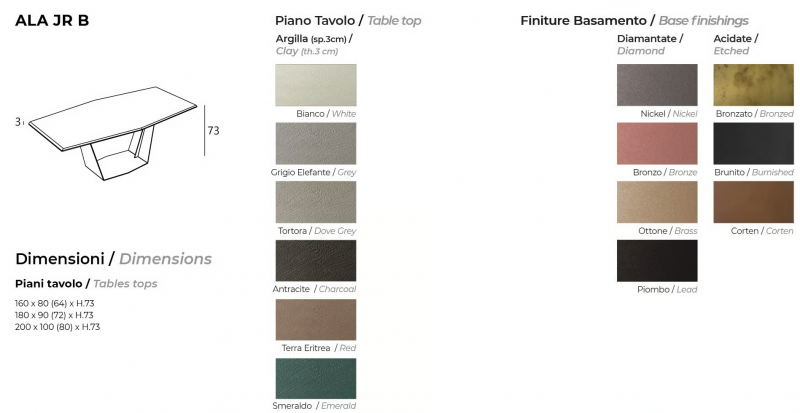Pick the Brunito burnished finish swatch

point(754,143)
